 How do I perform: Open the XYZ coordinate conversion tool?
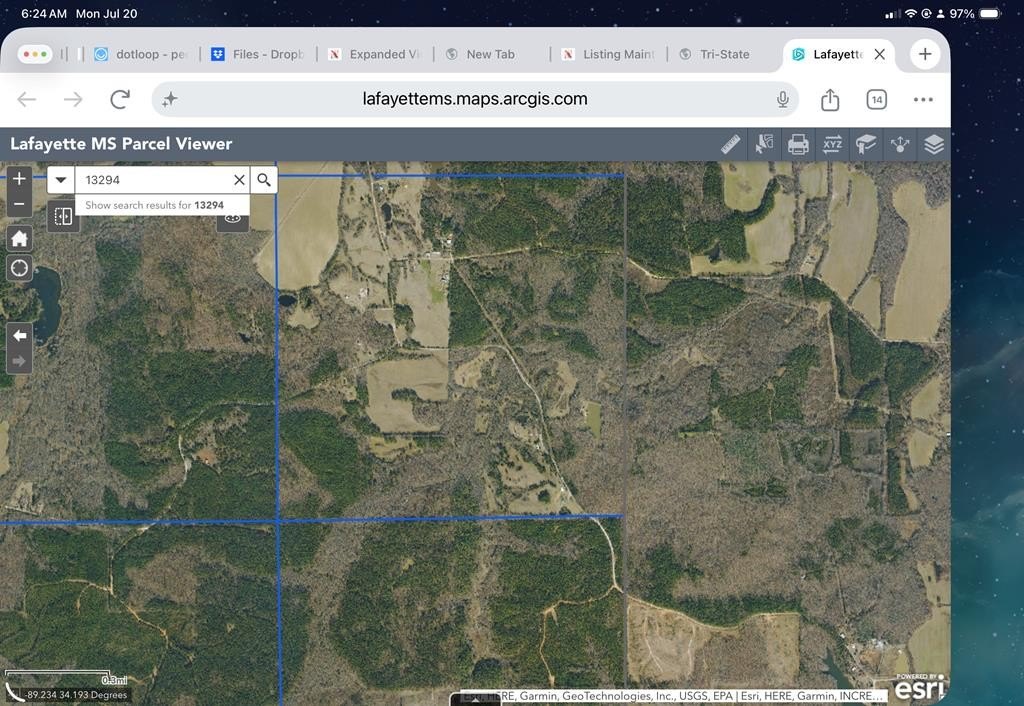pyautogui.click(x=832, y=144)
